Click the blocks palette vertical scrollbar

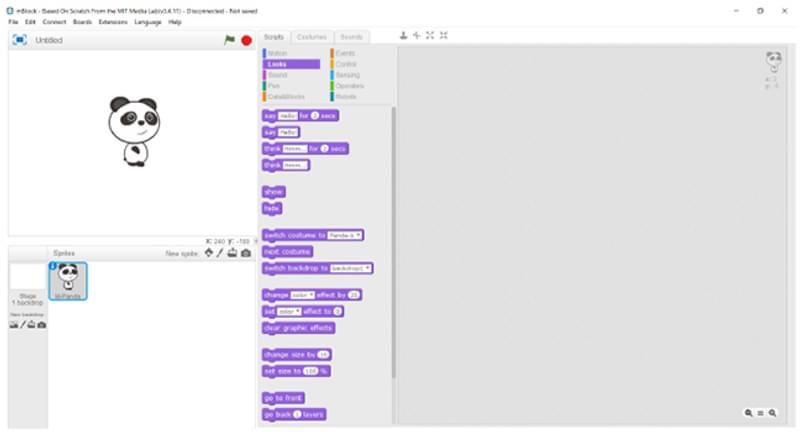[393, 243]
